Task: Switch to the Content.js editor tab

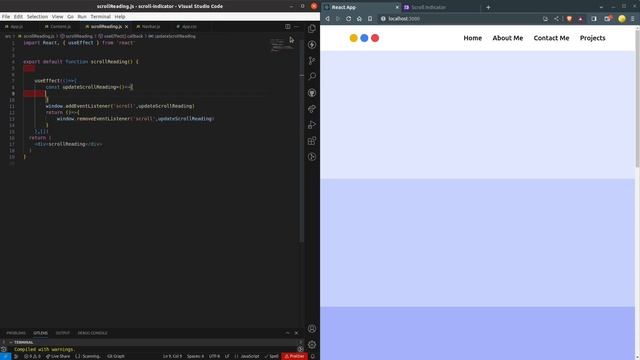Action: [60, 27]
